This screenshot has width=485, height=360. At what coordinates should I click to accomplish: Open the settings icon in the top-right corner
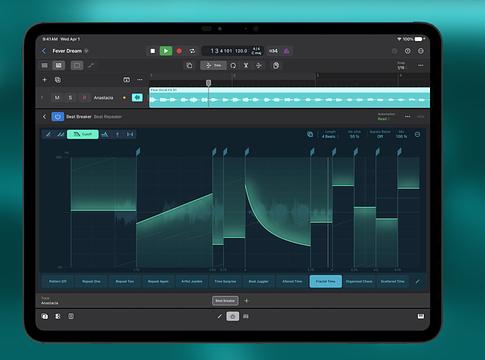coord(421,51)
